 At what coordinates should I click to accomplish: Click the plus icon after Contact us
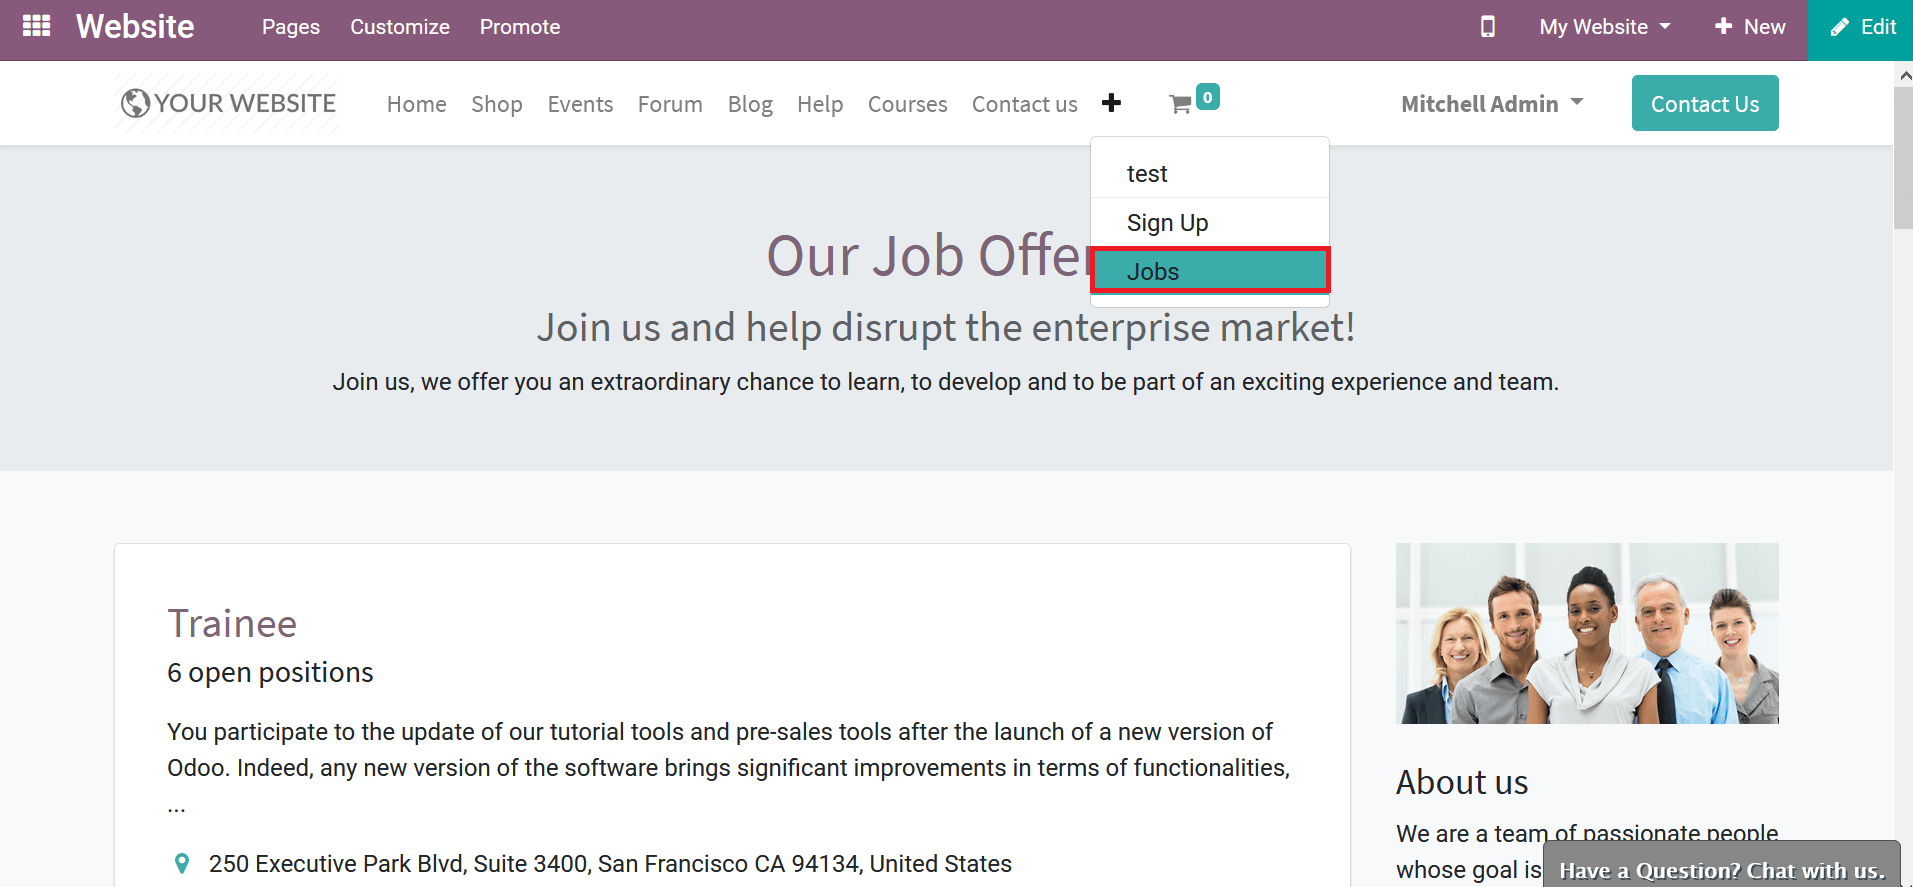click(1111, 103)
